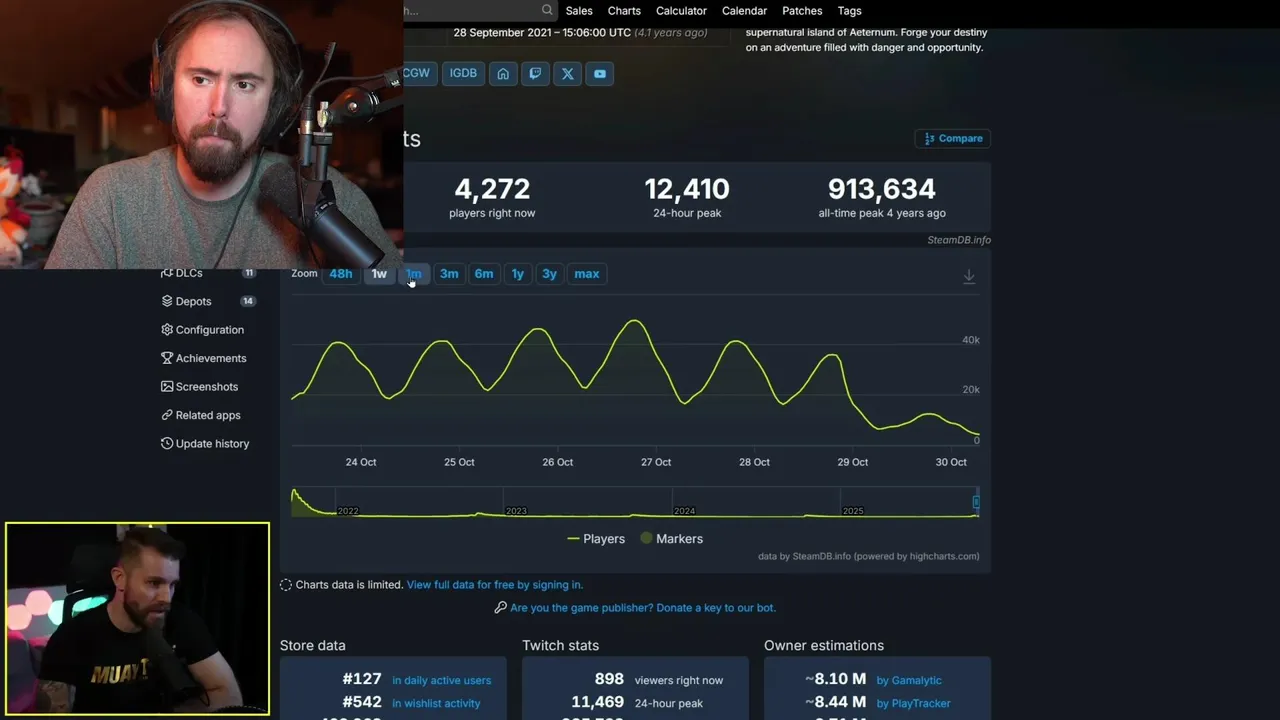Screen dimensions: 1280x720
Task: Open Achievements in the sidebar
Action: 210,358
